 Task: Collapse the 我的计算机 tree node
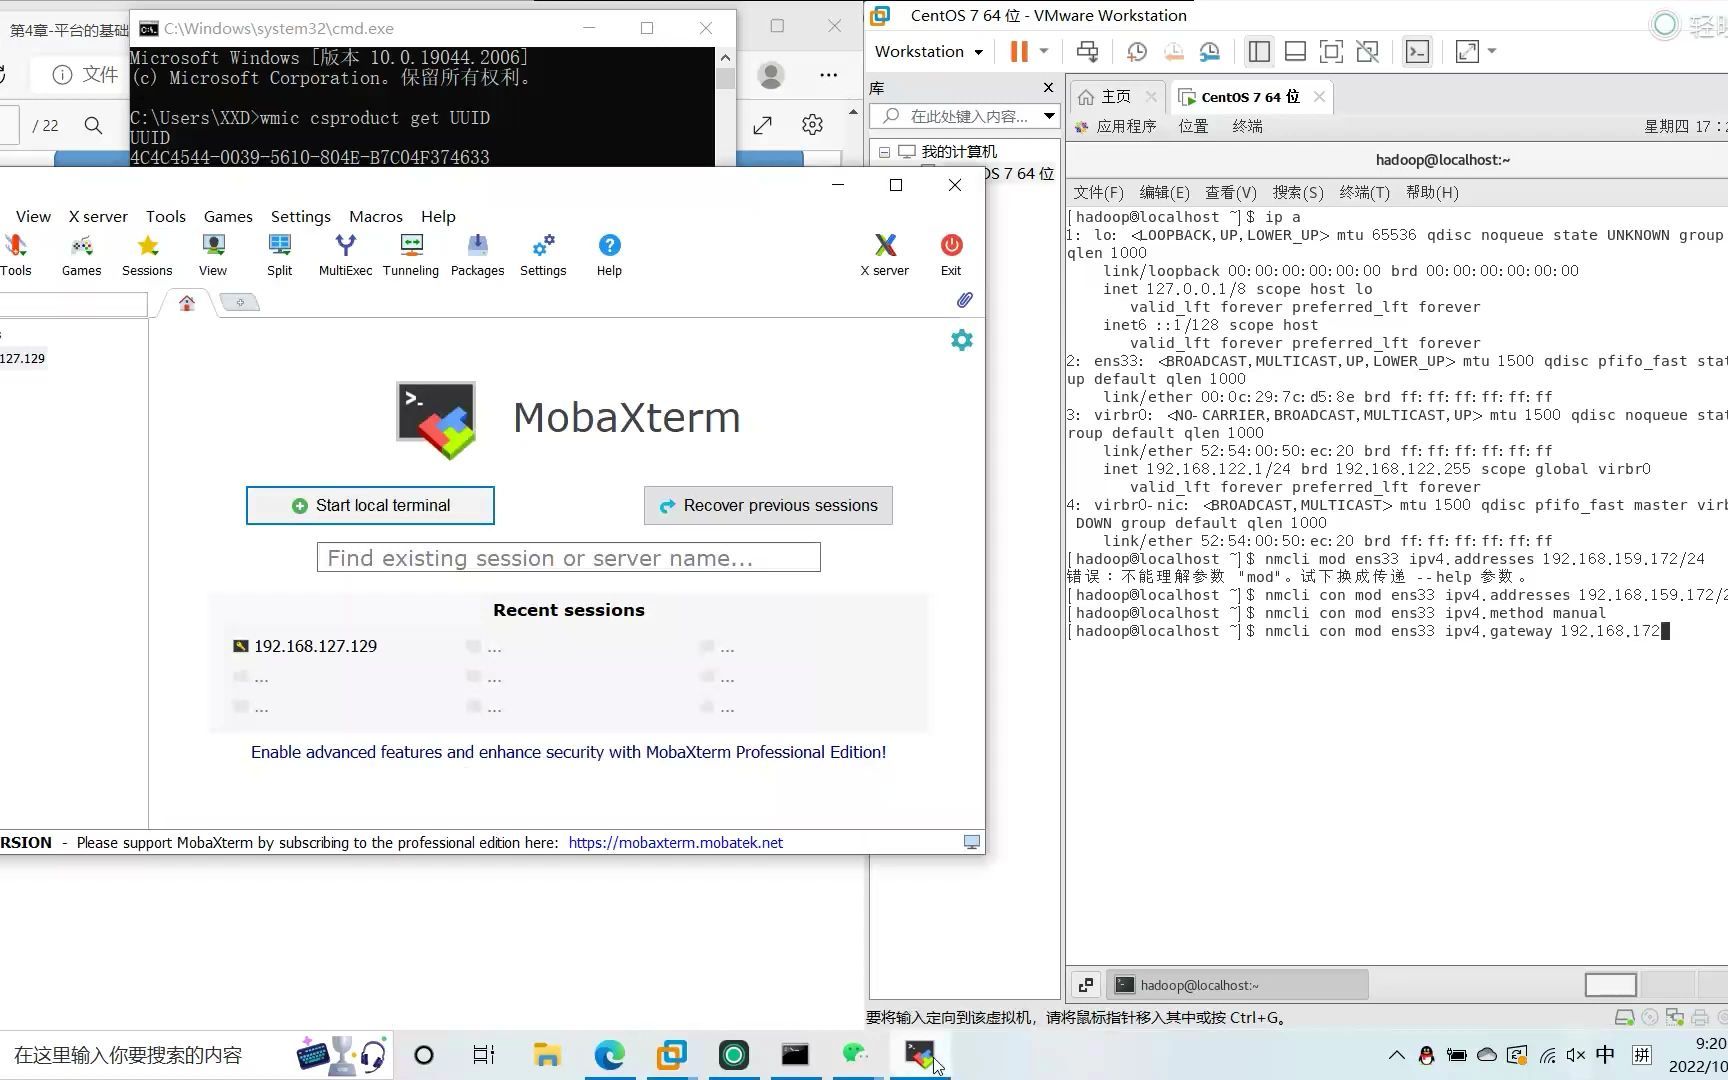click(x=884, y=152)
